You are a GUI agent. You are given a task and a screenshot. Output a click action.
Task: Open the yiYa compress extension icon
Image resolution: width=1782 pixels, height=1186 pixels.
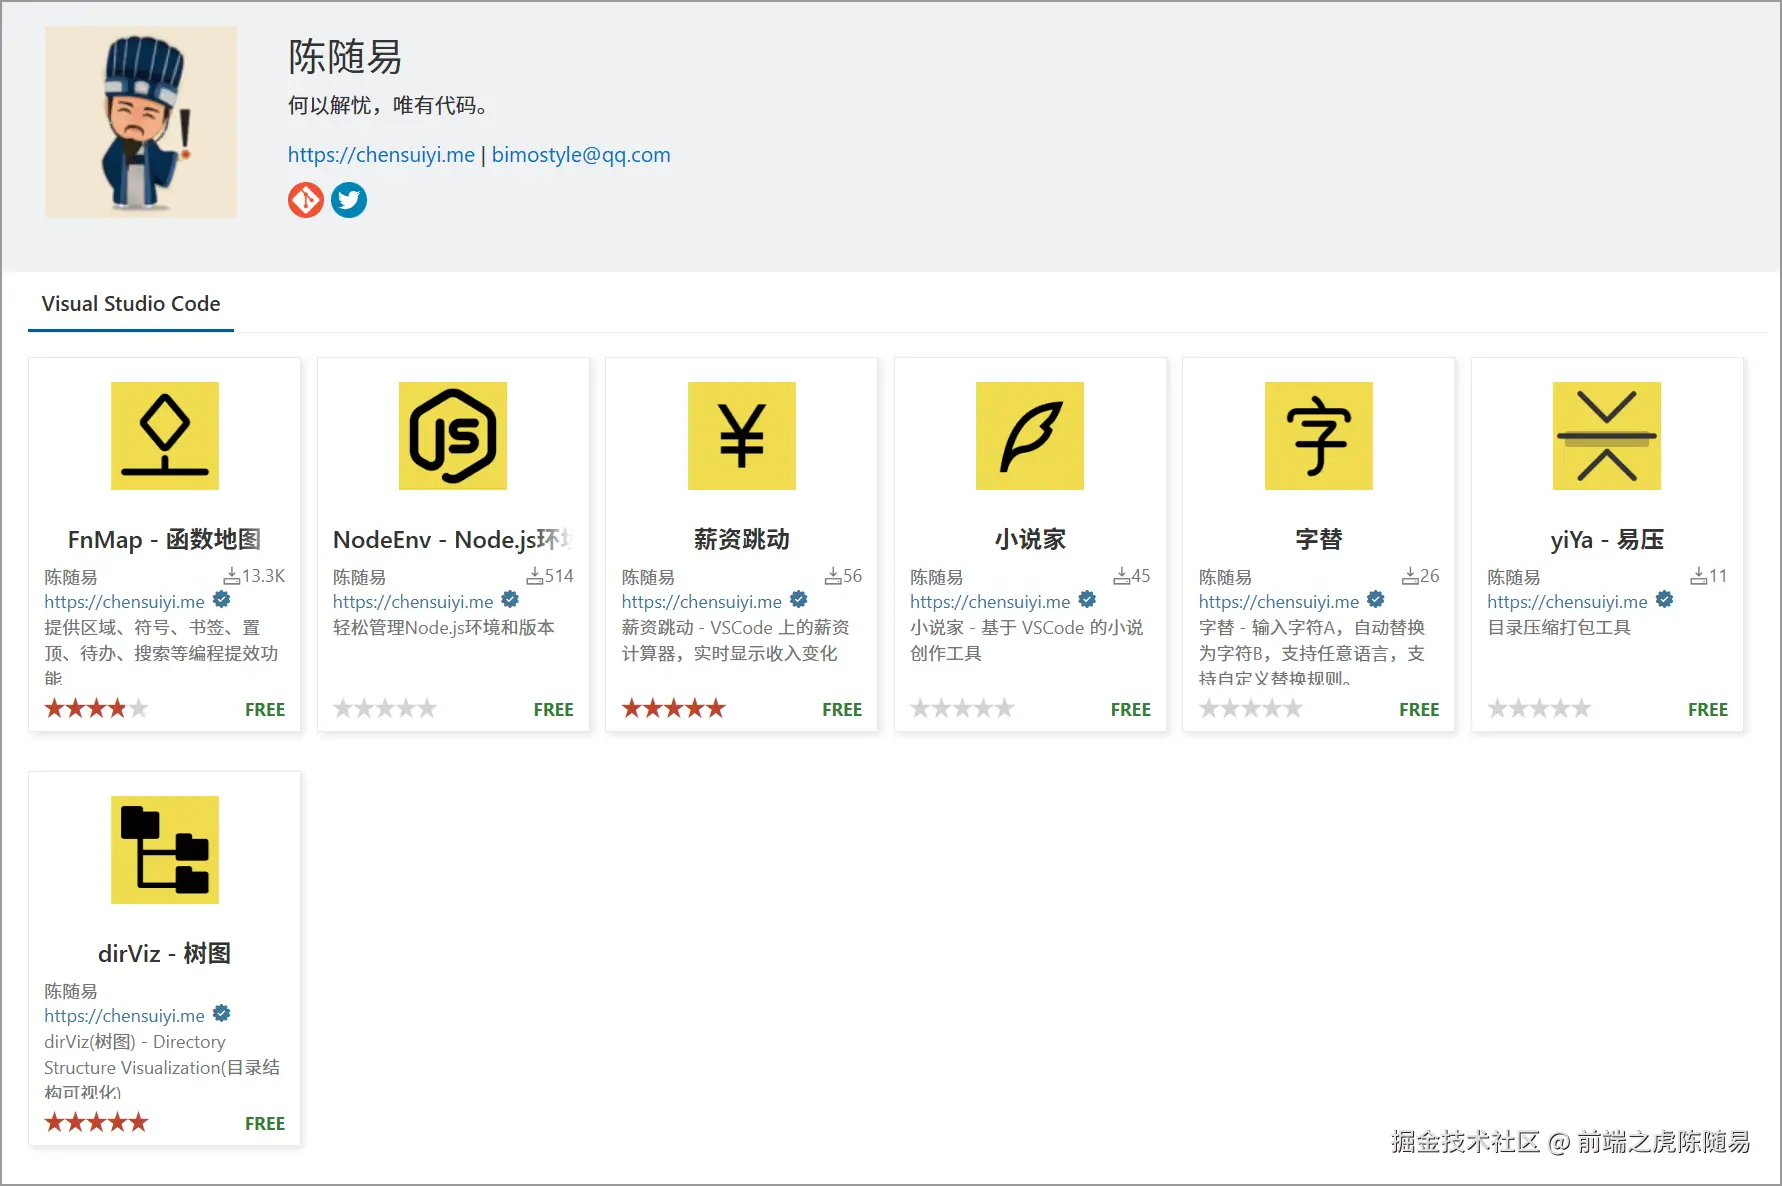tap(1607, 436)
